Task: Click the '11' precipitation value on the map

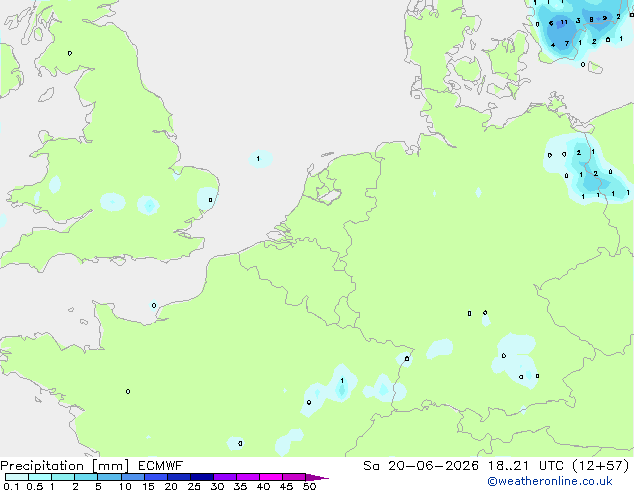Action: [564, 22]
